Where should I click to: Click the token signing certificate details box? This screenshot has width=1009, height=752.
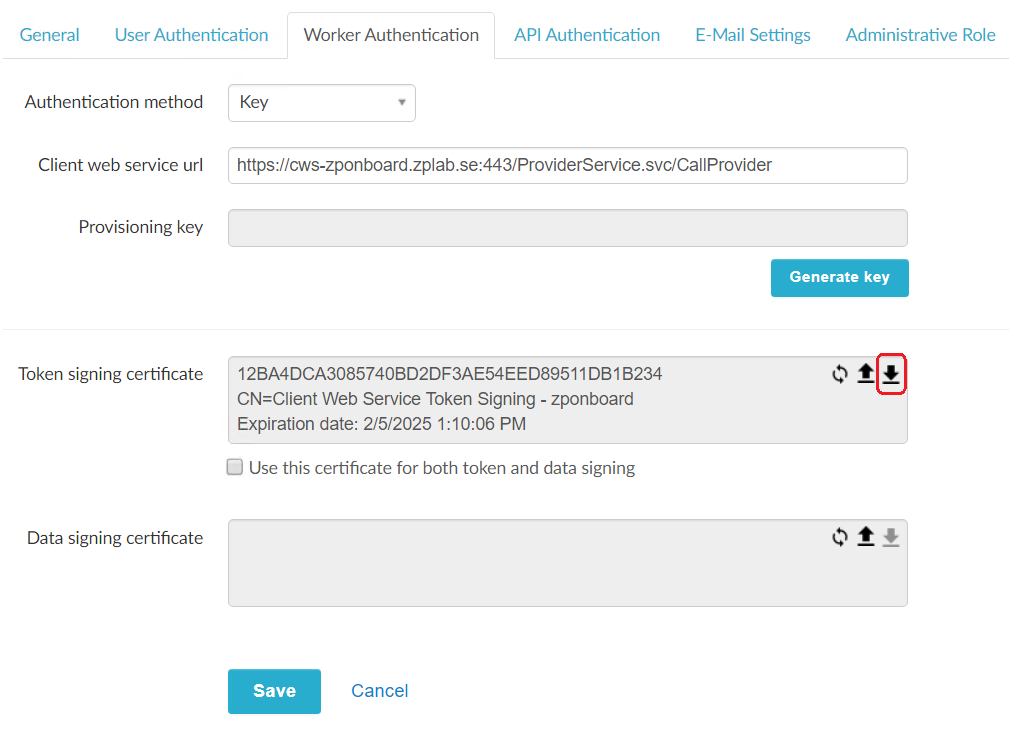530,398
